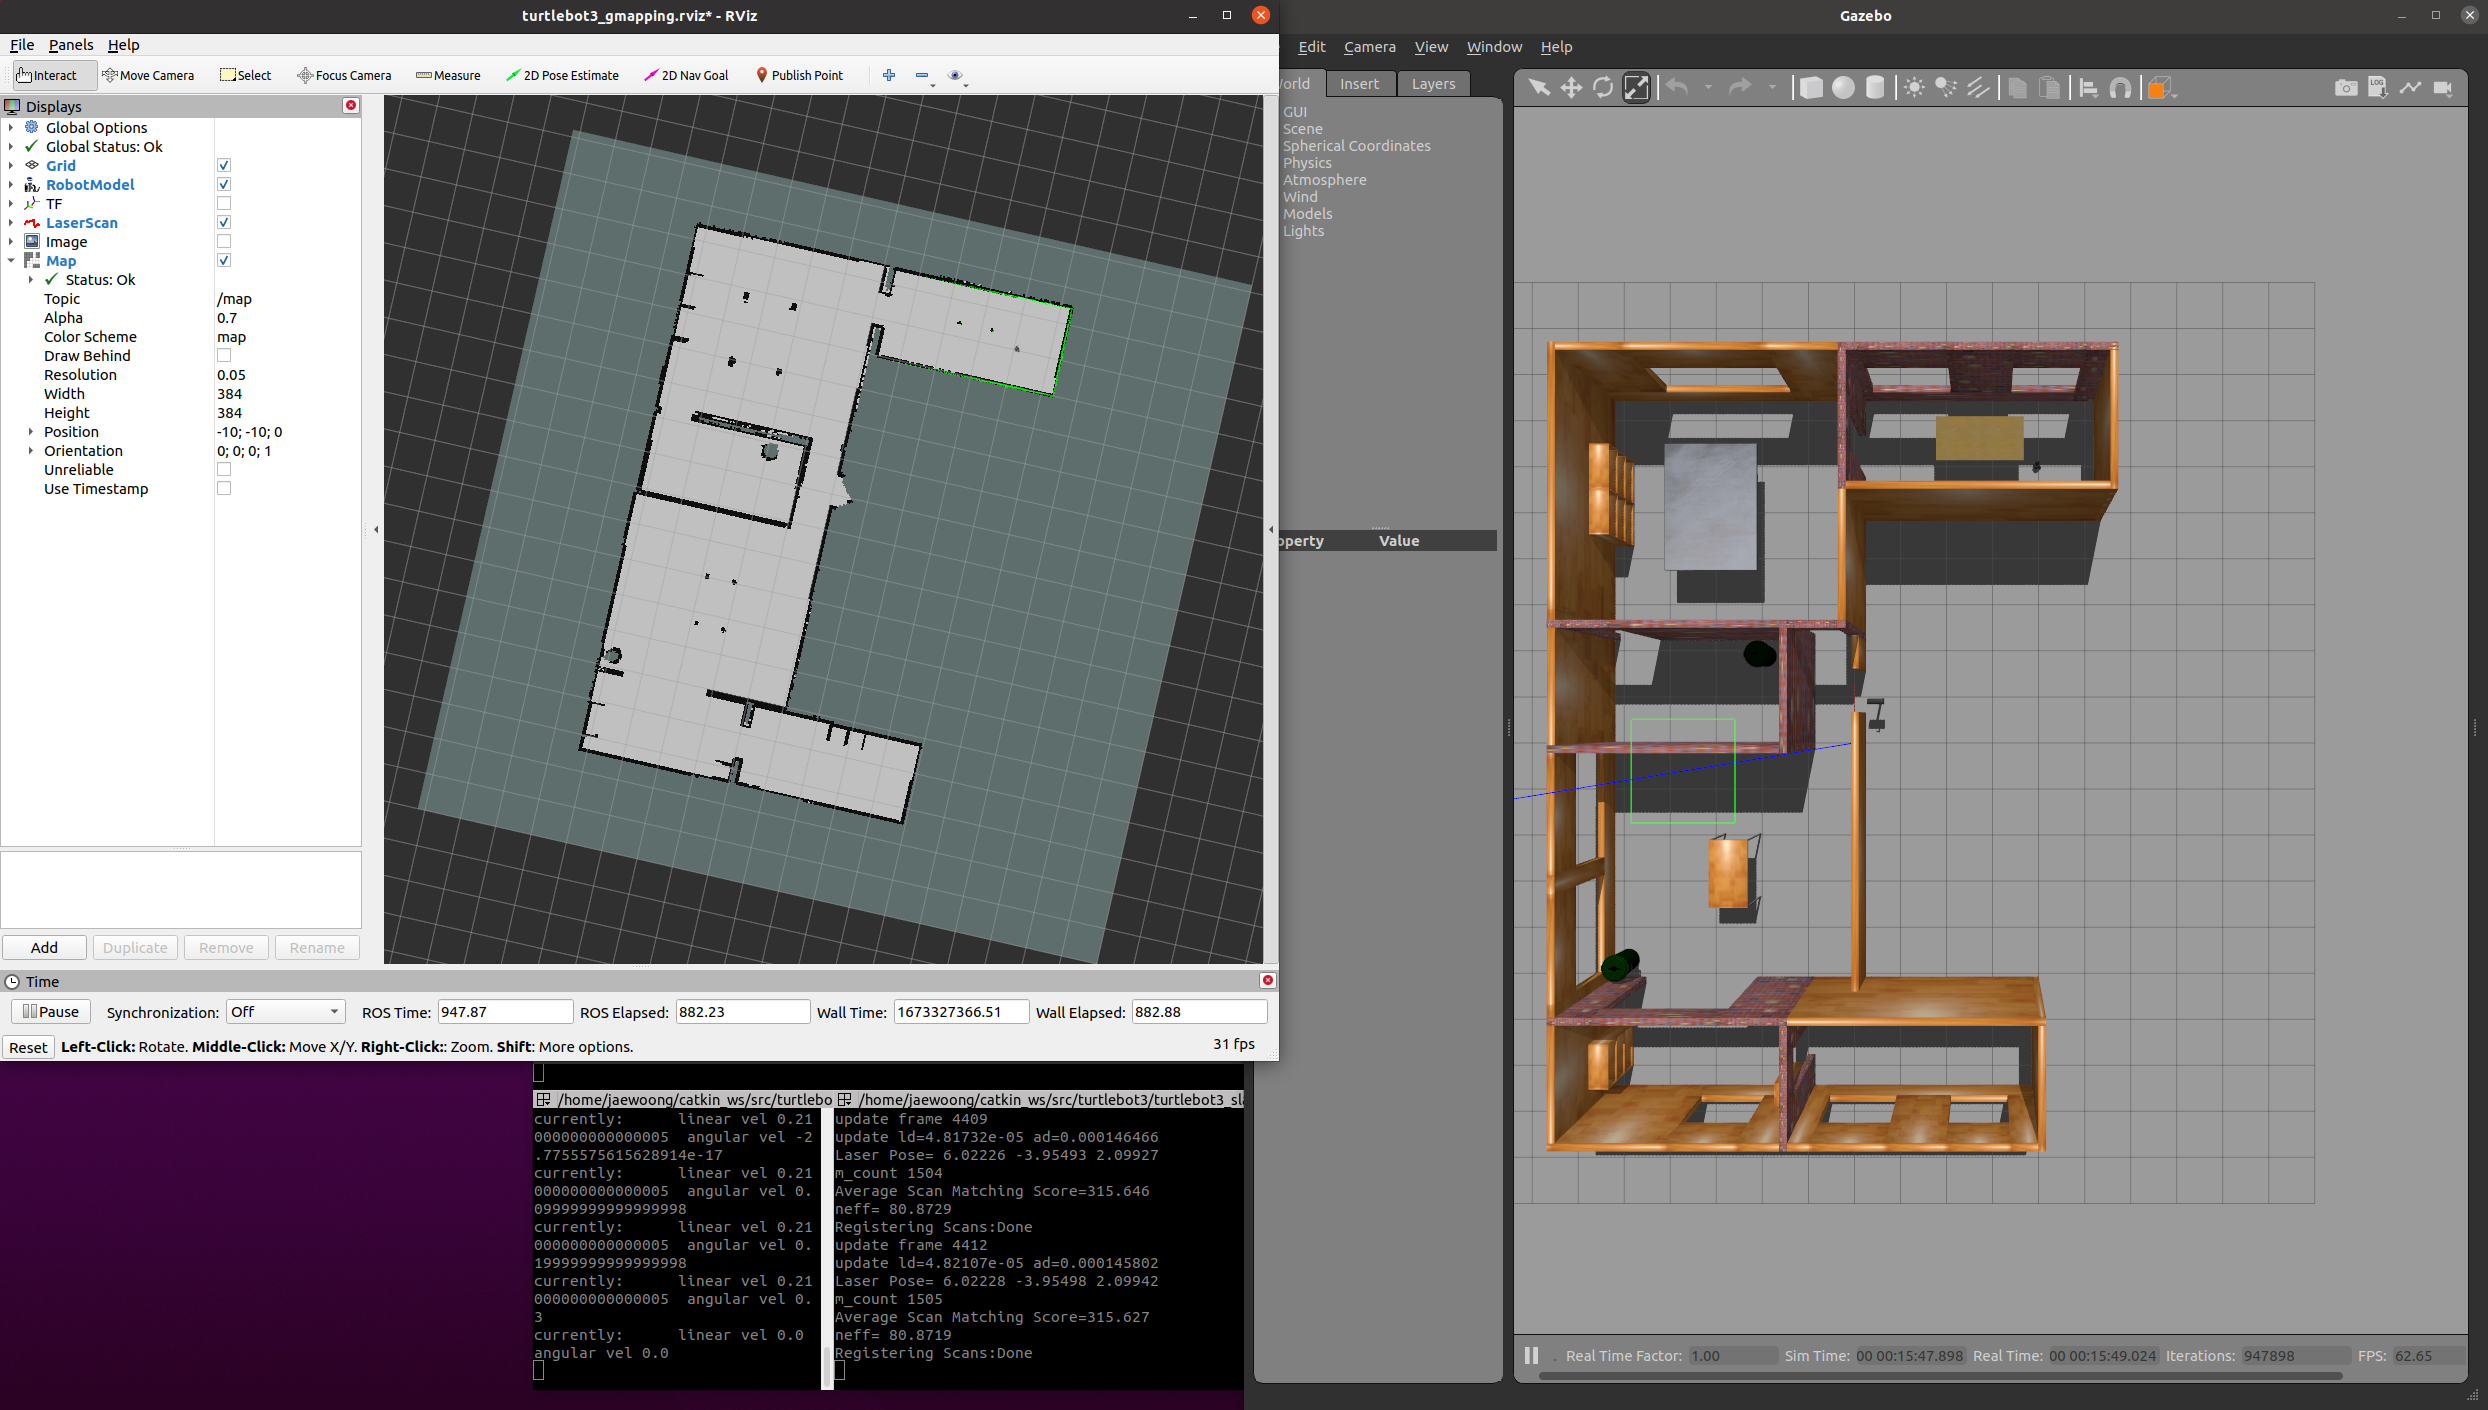Image resolution: width=2488 pixels, height=1410 pixels.
Task: Open the Synchronization dropdown
Action: point(285,1012)
